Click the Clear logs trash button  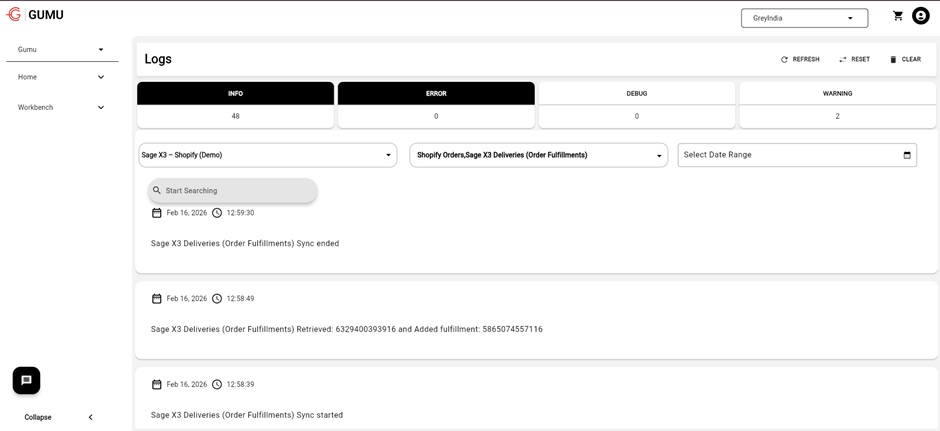pos(905,59)
